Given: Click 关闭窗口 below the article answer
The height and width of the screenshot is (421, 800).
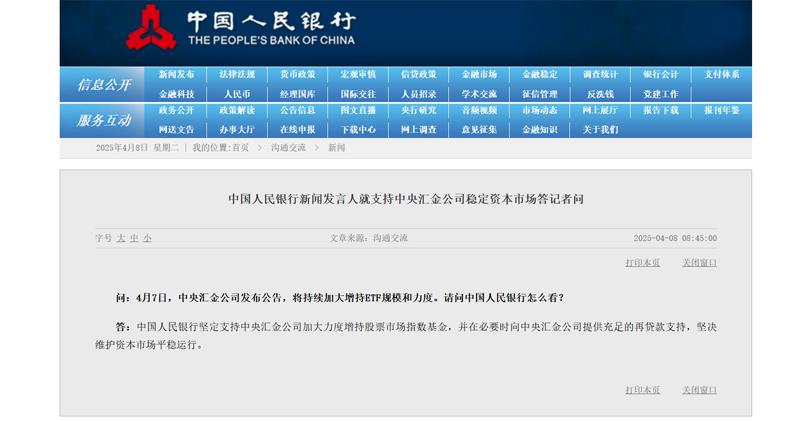Looking at the screenshot, I should click(x=699, y=390).
